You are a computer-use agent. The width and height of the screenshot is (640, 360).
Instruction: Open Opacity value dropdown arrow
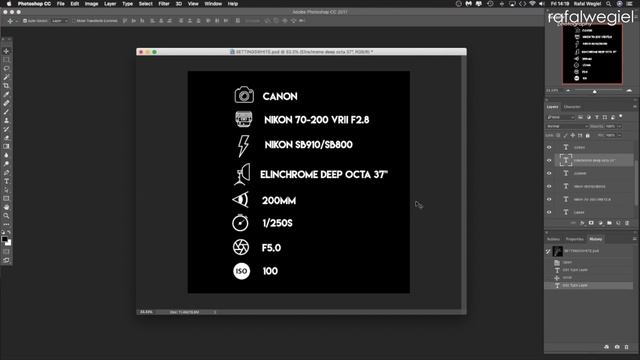click(619, 126)
